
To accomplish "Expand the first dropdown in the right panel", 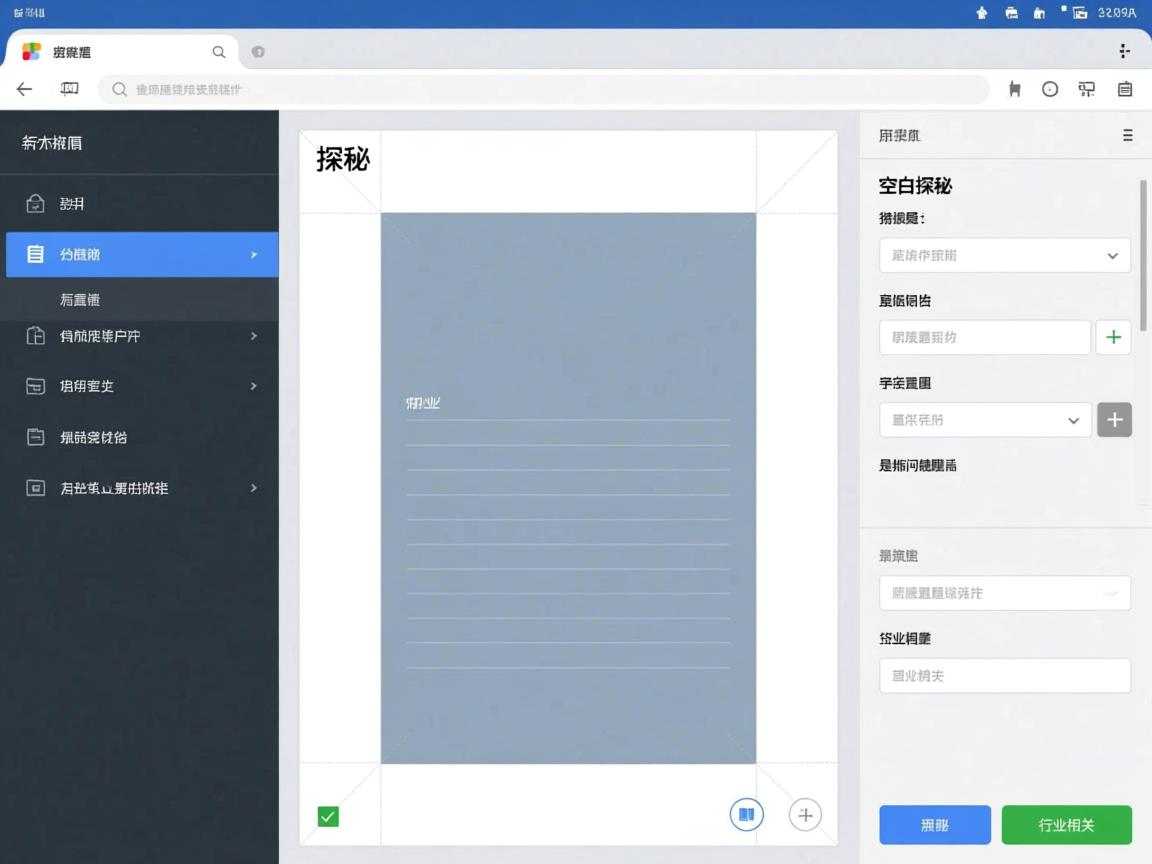I will (x=1004, y=255).
